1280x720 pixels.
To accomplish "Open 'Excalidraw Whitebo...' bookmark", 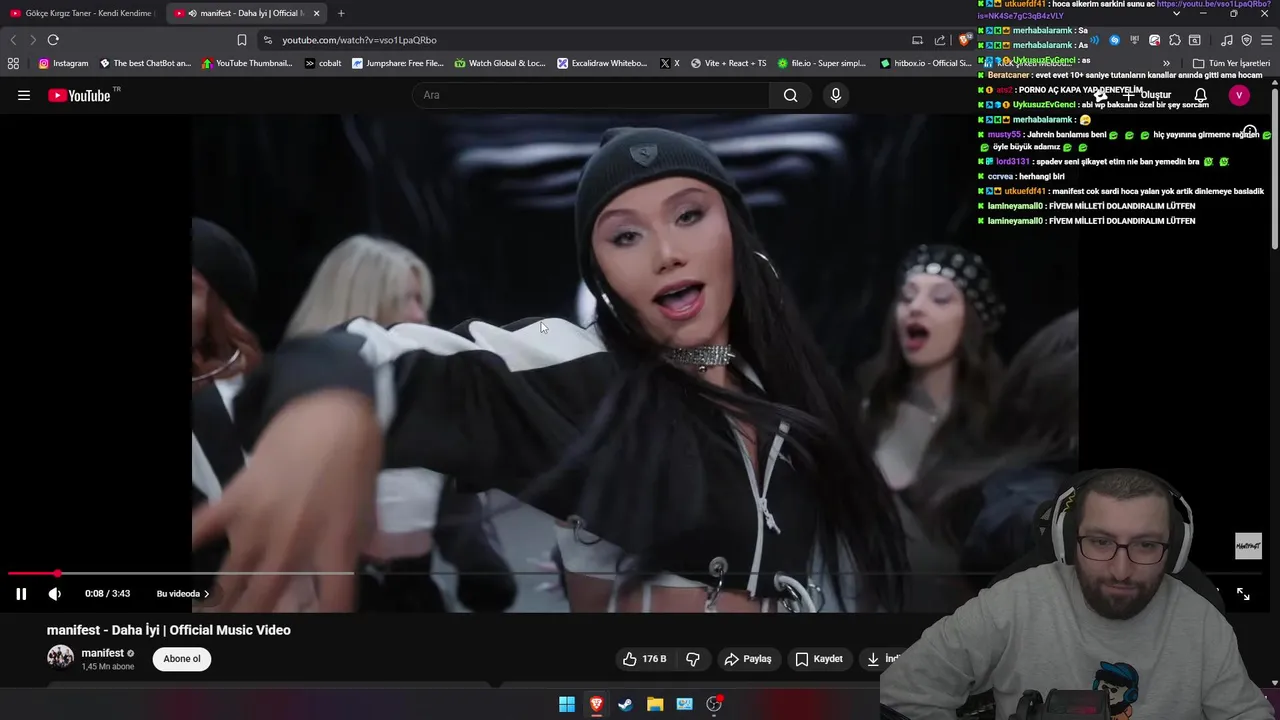I will point(602,63).
